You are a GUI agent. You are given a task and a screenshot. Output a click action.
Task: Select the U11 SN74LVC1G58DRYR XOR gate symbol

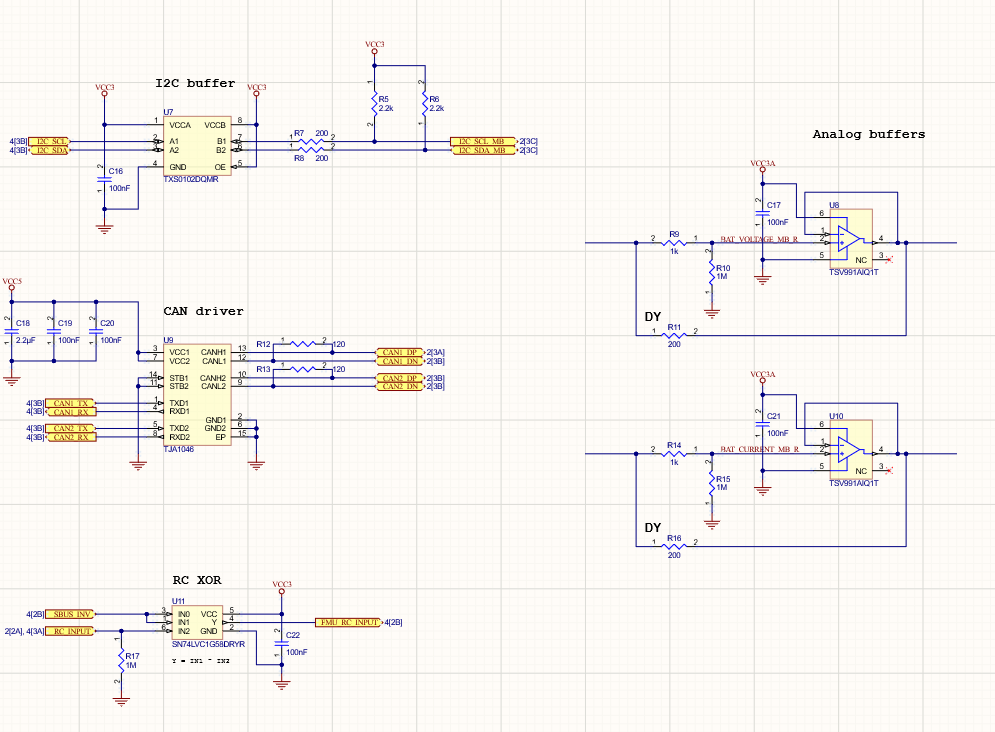(196, 624)
